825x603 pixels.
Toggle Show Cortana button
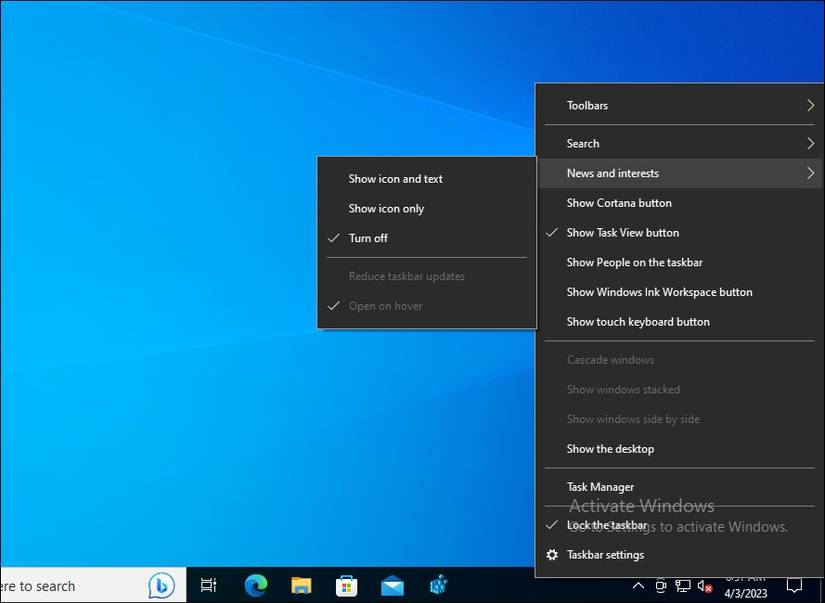(x=680, y=203)
